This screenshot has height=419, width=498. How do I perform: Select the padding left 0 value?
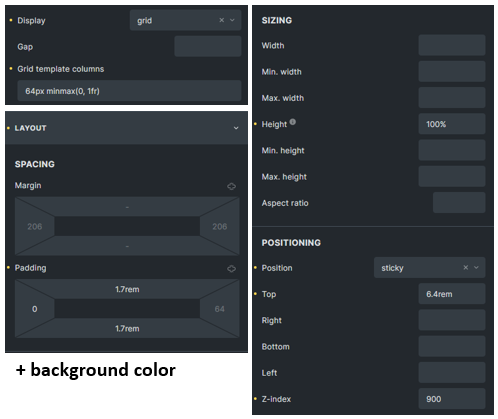pyautogui.click(x=35, y=309)
